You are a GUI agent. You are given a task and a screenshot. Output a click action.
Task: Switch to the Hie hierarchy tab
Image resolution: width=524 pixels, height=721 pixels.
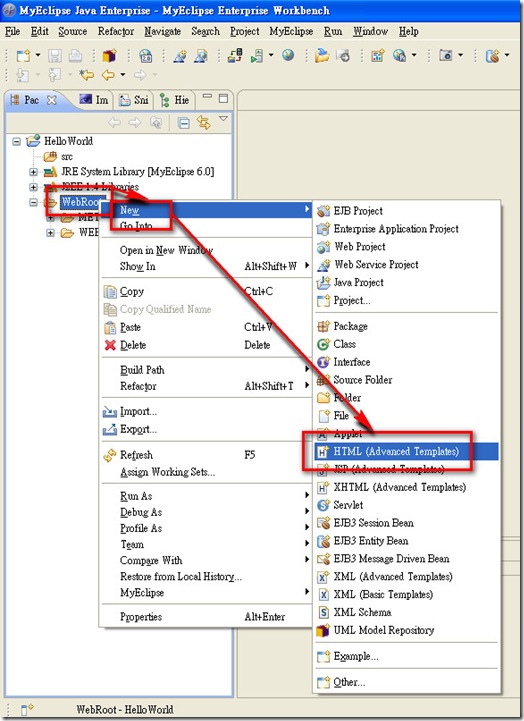pyautogui.click(x=175, y=100)
